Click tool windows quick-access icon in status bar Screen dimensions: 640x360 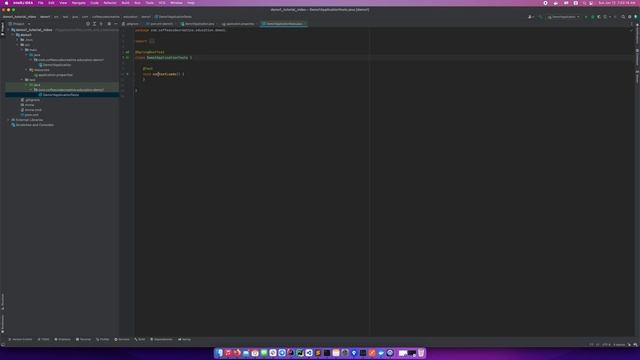click(3, 344)
